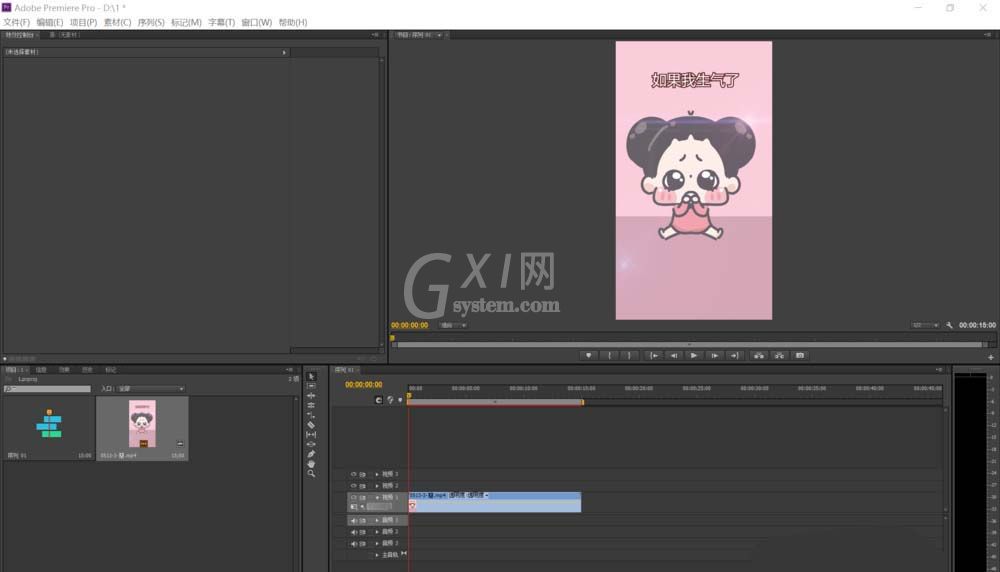Mute Audio 2 track speaker icon
The image size is (1000, 572).
pyautogui.click(x=353, y=532)
